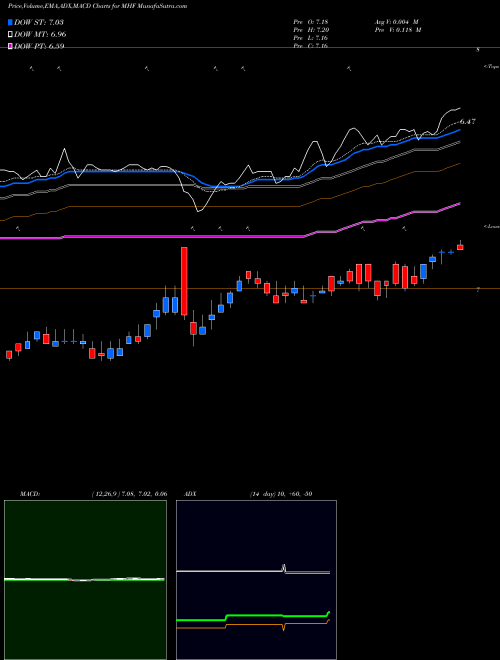Click the 'ADX' panel label
Image resolution: width=500 pixels, height=660 pixels.
[x=191, y=494]
